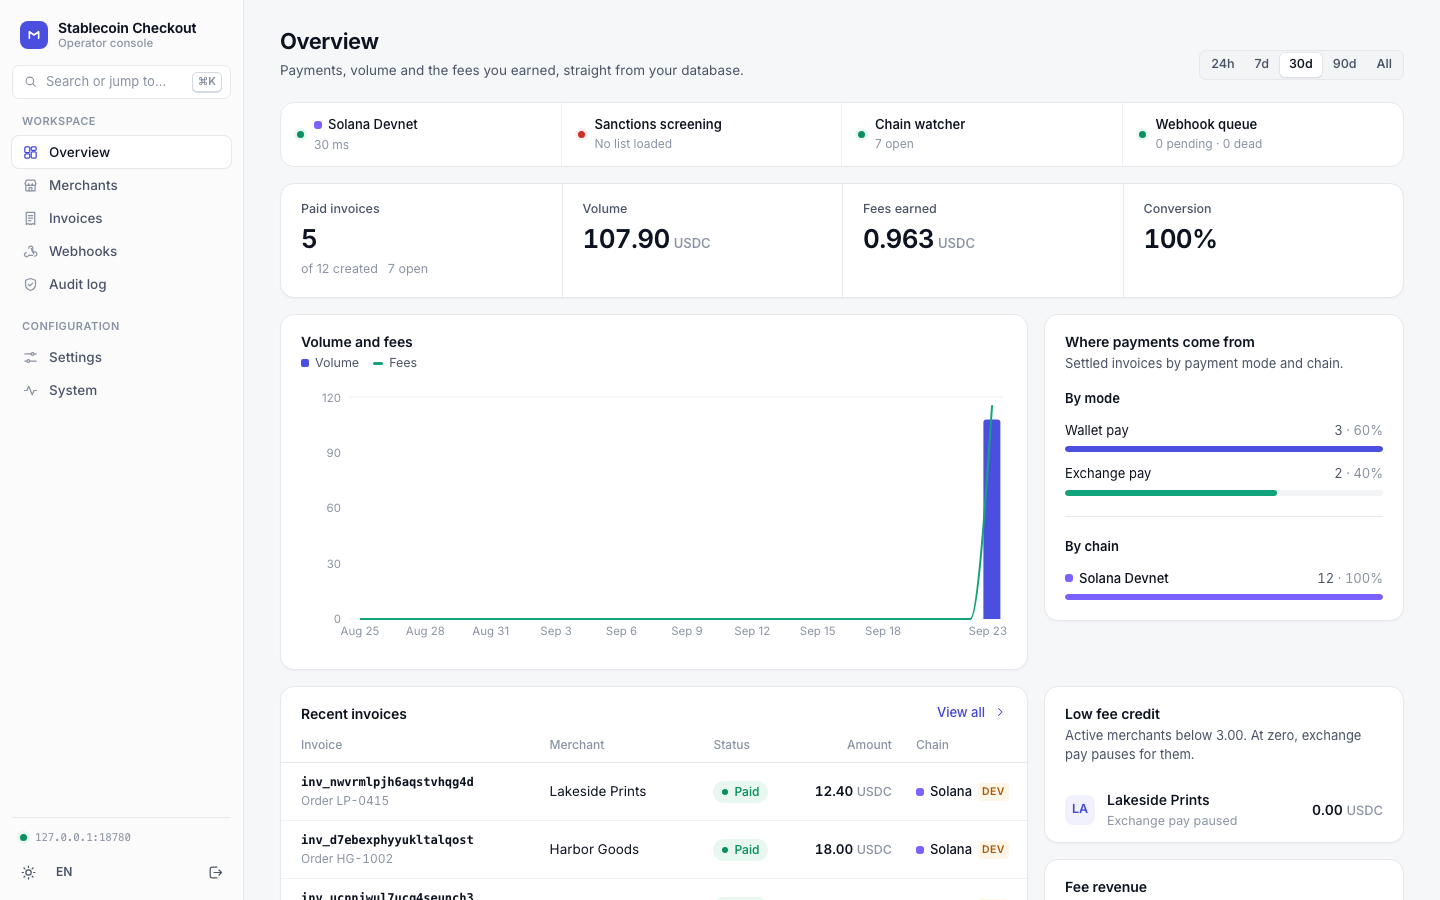
Task: Click the 18.00 USDC amount
Action: 853,850
